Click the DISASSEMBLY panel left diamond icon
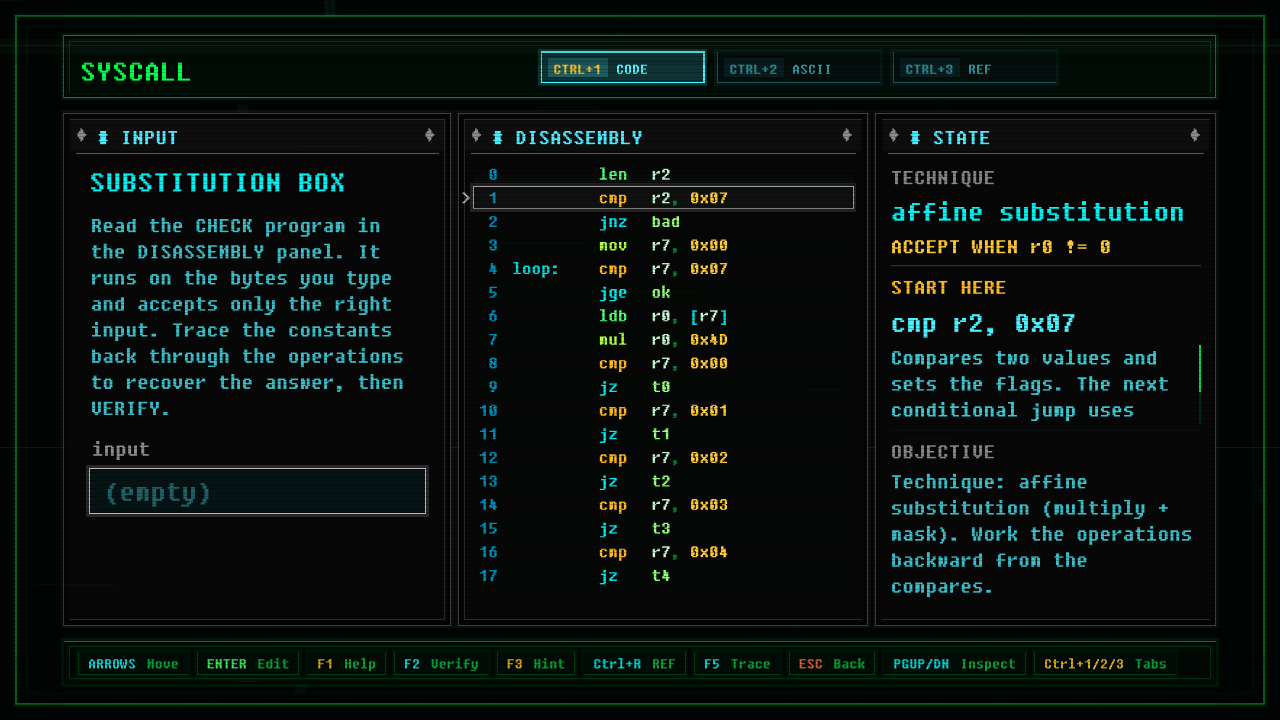Screen dimensions: 1280x720 [x=476, y=136]
